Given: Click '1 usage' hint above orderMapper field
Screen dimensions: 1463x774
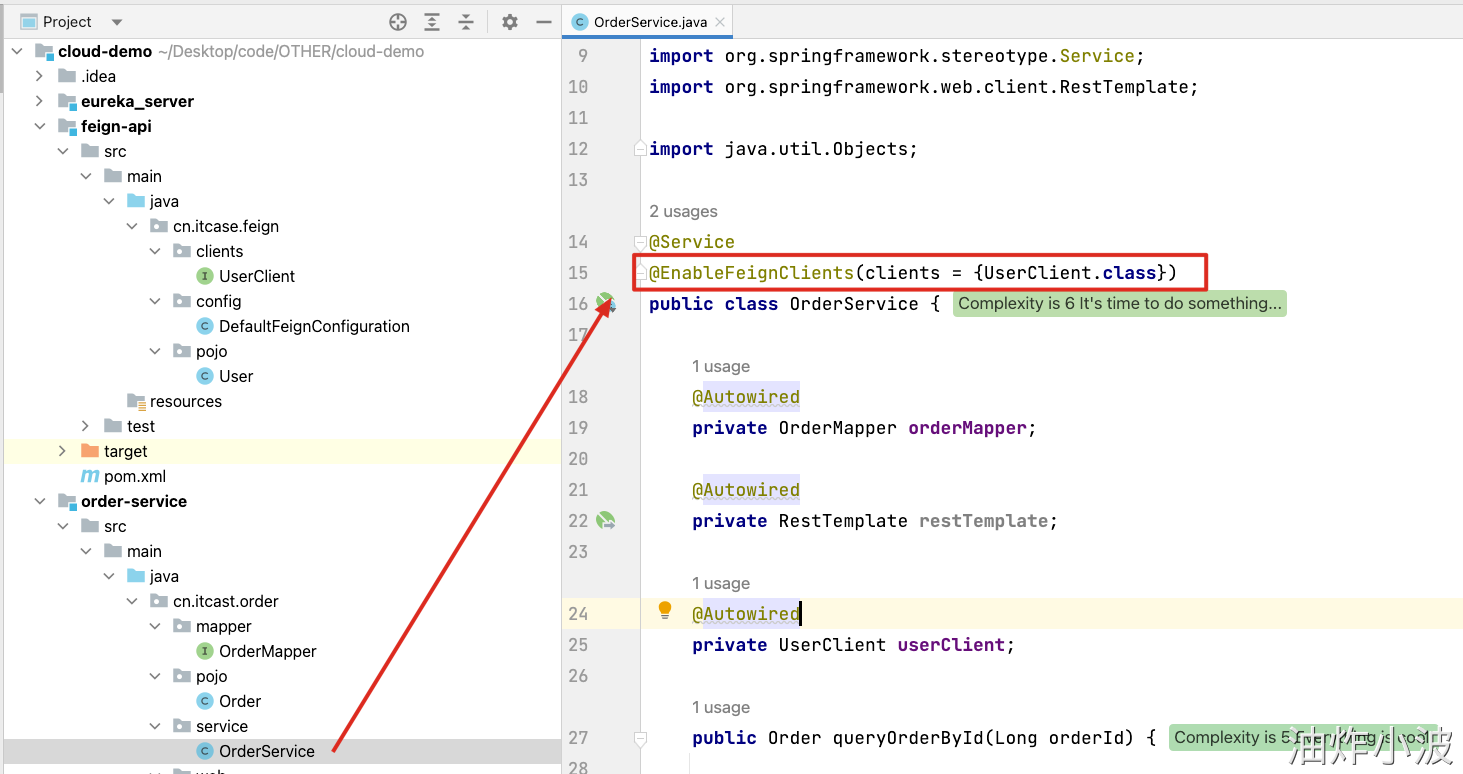Looking at the screenshot, I should point(721,366).
